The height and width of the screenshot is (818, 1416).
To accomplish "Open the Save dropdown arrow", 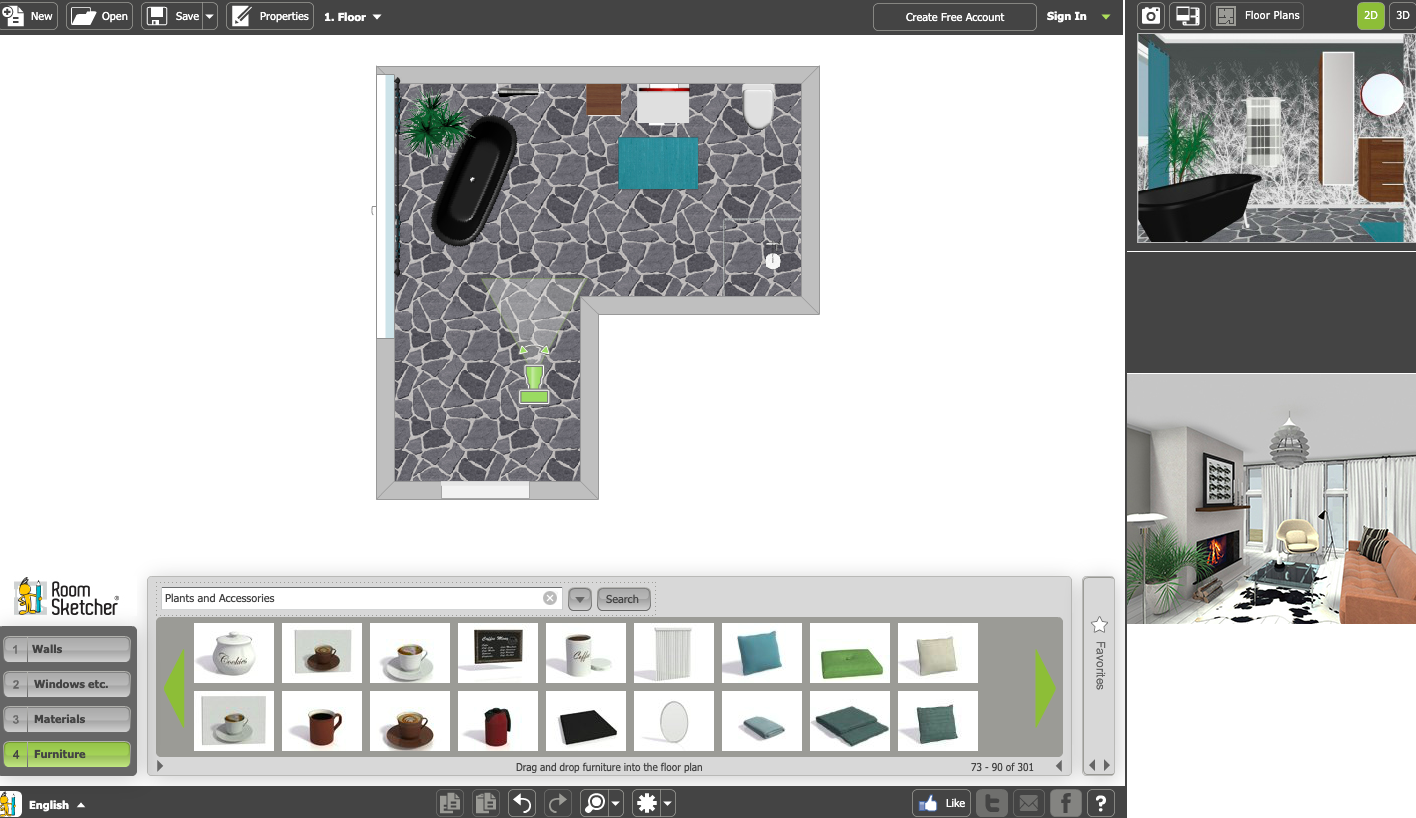I will click(x=210, y=17).
